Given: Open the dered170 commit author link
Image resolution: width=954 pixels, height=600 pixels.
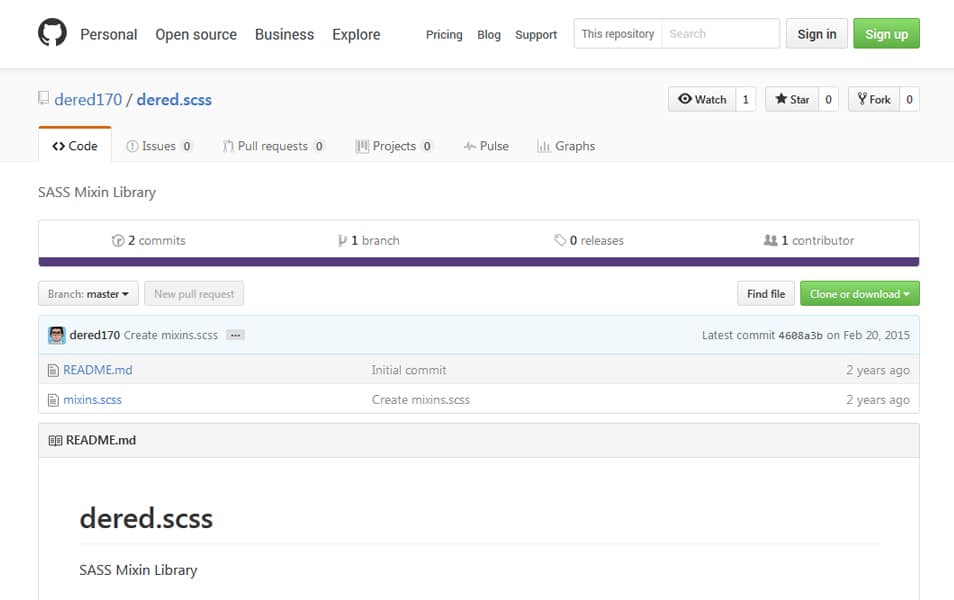Looking at the screenshot, I should [x=94, y=335].
